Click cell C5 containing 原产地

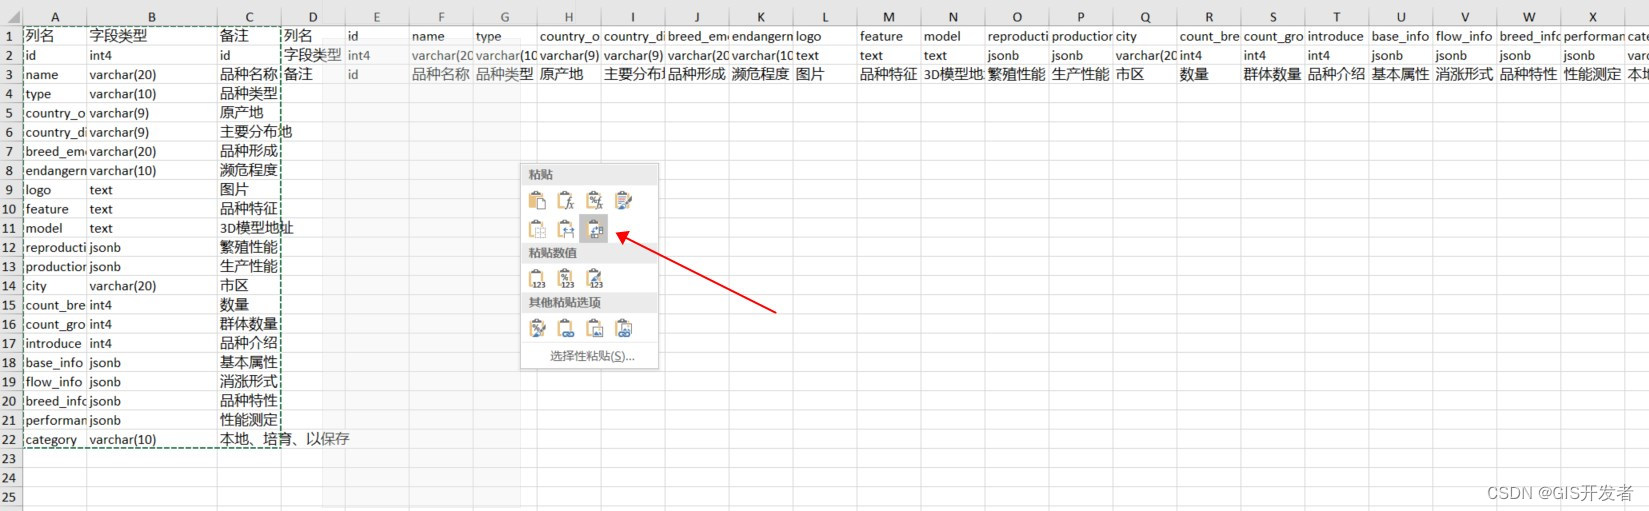click(x=249, y=113)
